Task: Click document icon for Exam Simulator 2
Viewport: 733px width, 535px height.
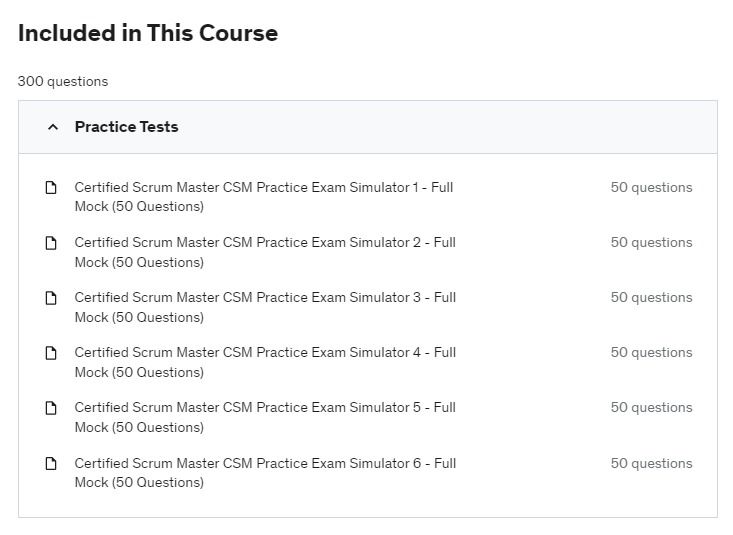Action: pyautogui.click(x=51, y=243)
